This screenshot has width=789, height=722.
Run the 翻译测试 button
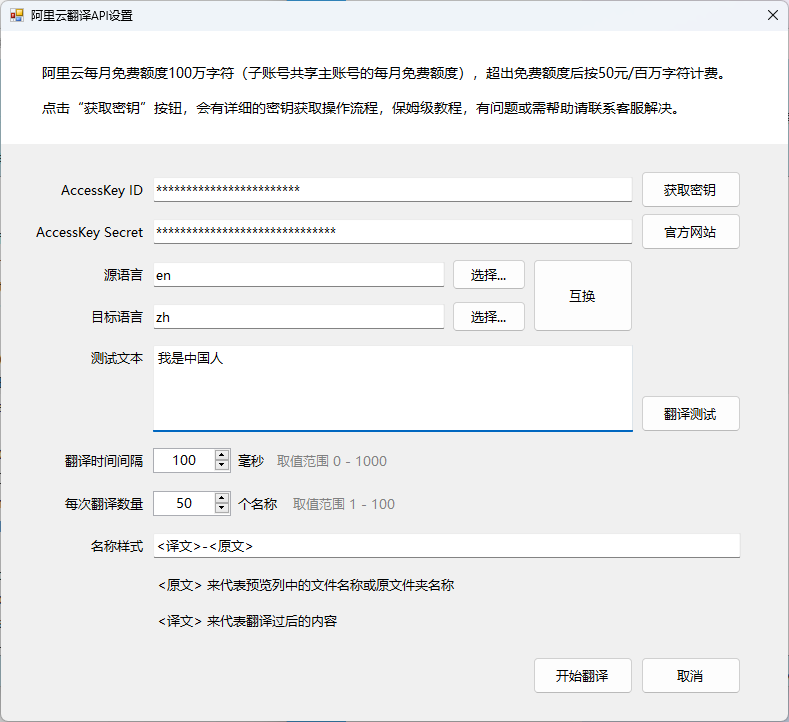690,414
